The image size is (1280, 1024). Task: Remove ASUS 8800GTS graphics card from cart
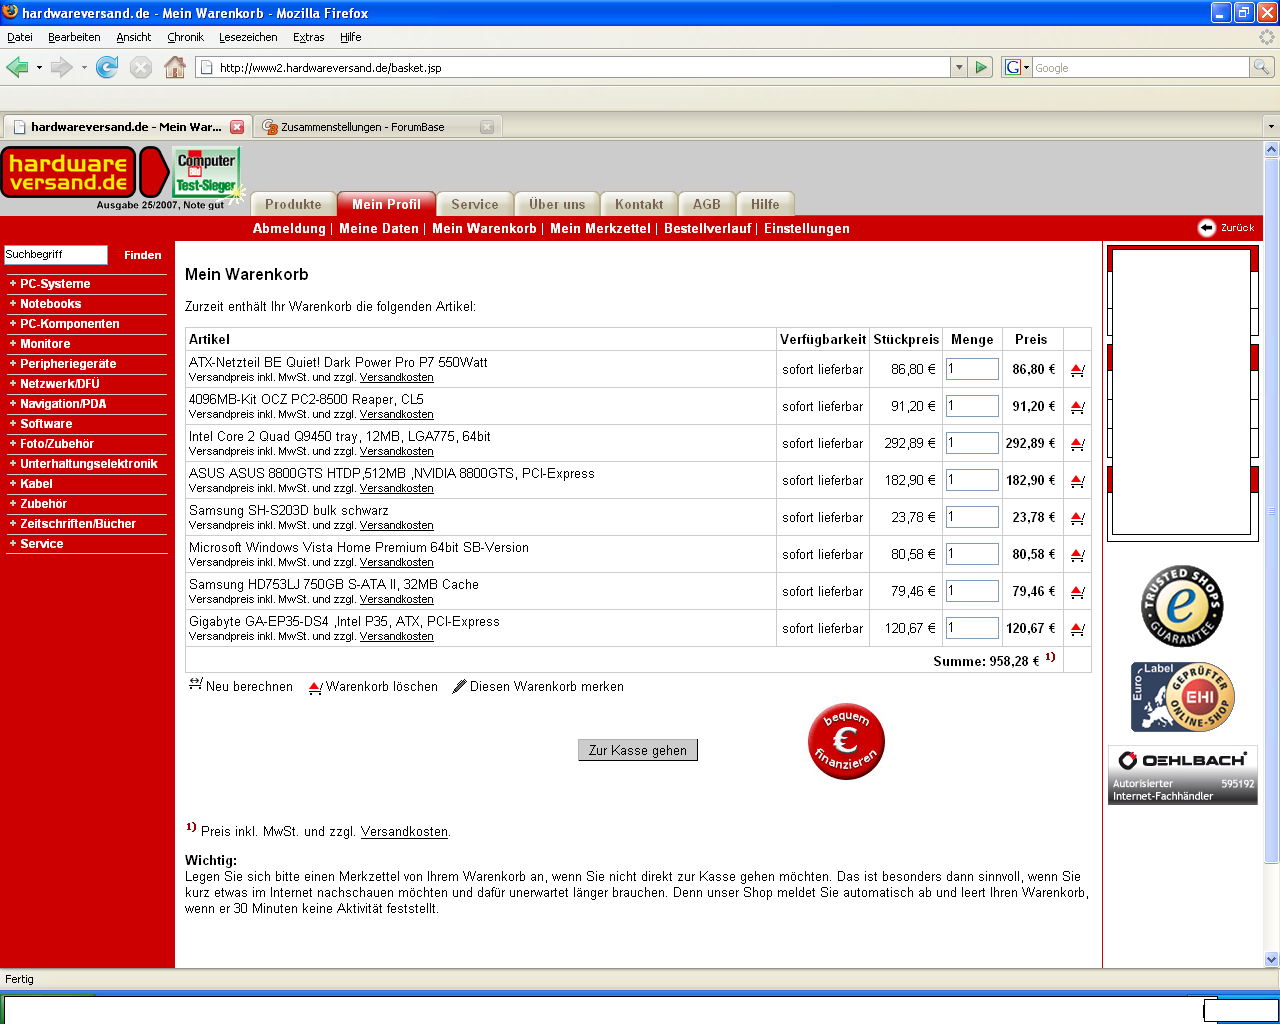point(1077,481)
